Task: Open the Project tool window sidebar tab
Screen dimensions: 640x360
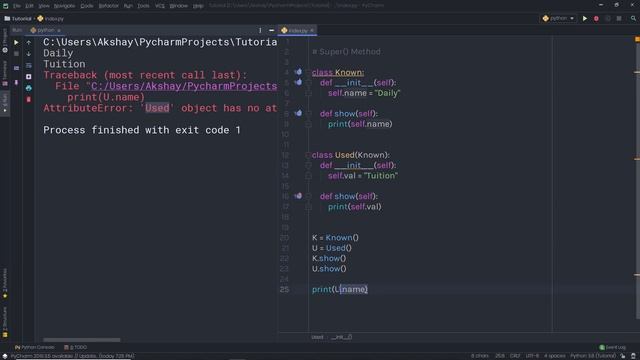Action: (5, 41)
